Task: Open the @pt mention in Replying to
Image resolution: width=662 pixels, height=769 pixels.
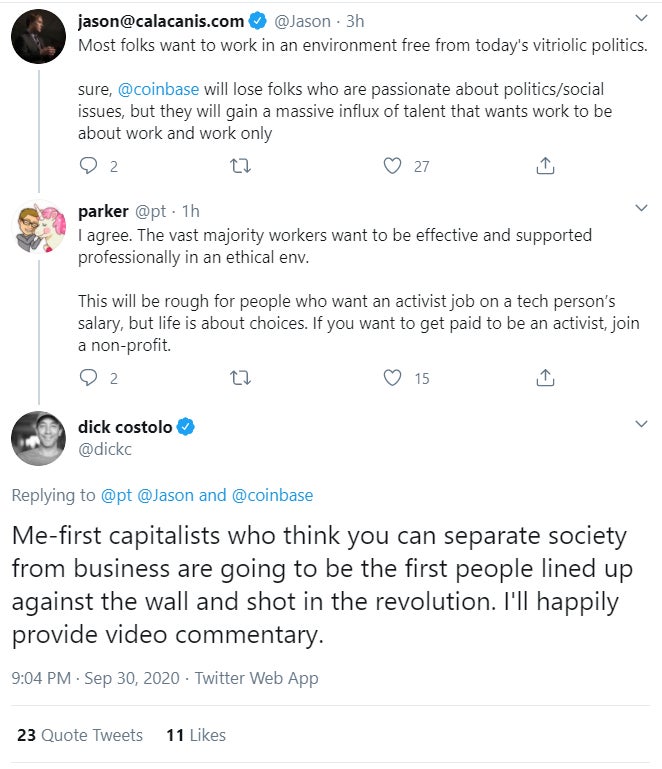Action: 113,495
